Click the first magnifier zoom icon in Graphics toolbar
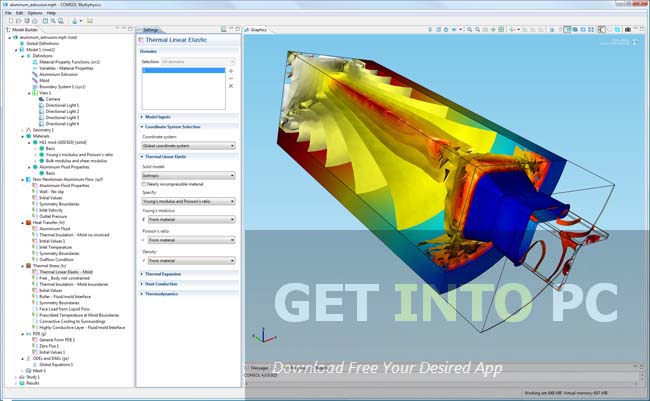Viewport: 650px width, 401px height. (x=469, y=29)
